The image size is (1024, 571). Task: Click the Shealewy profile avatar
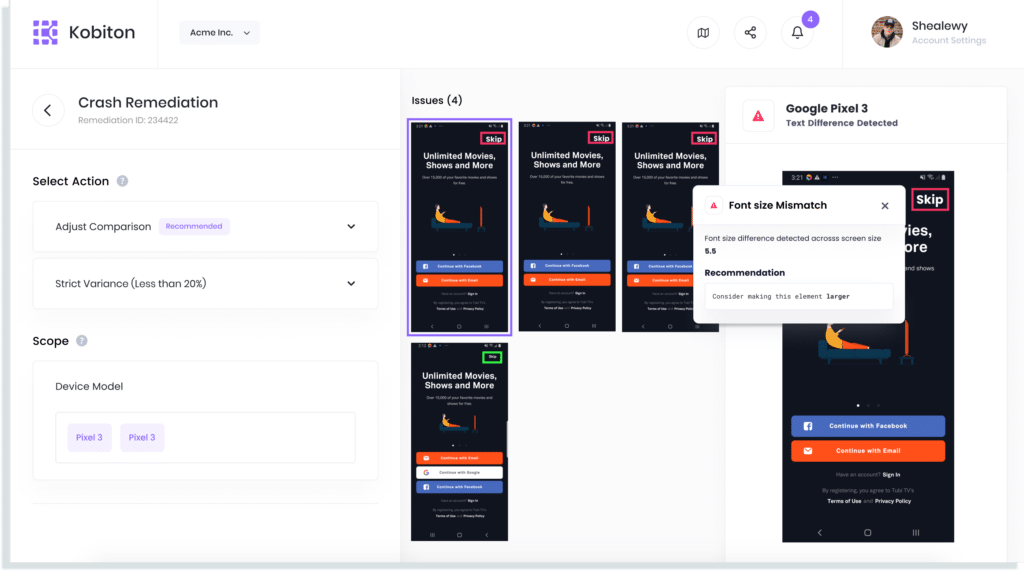coord(887,32)
